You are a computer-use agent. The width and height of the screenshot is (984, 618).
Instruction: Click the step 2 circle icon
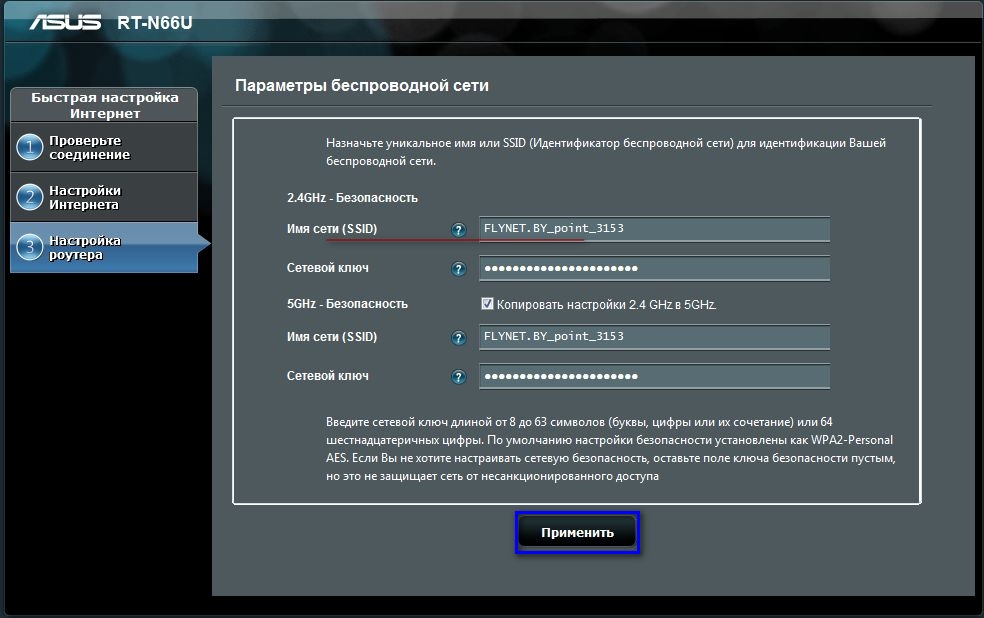point(29,198)
